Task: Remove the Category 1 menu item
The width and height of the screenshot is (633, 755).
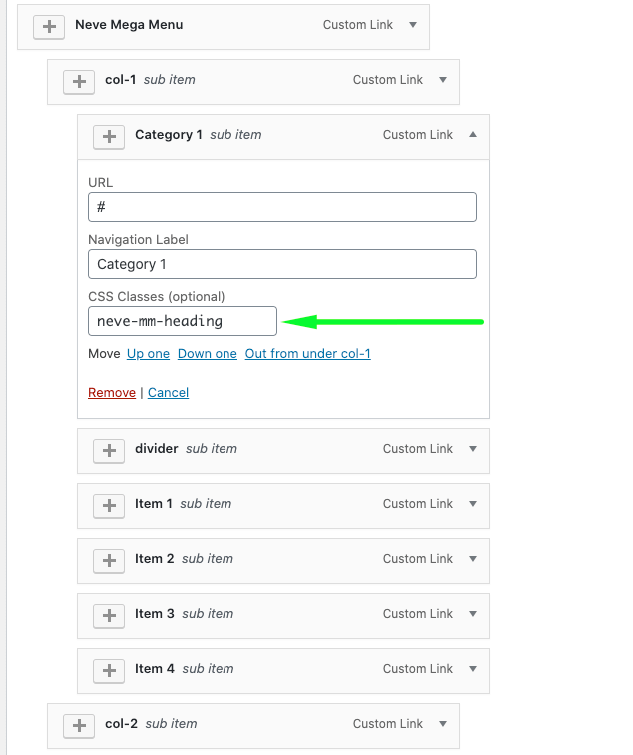Action: point(111,393)
